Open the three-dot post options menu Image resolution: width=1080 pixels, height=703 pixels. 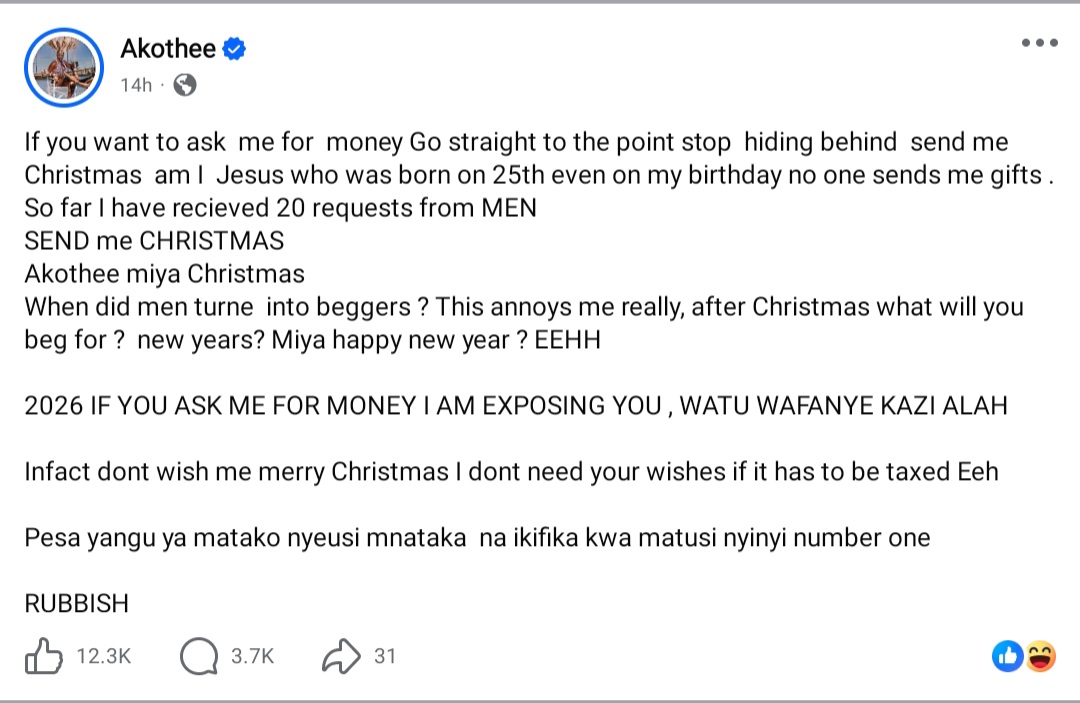(x=1039, y=43)
